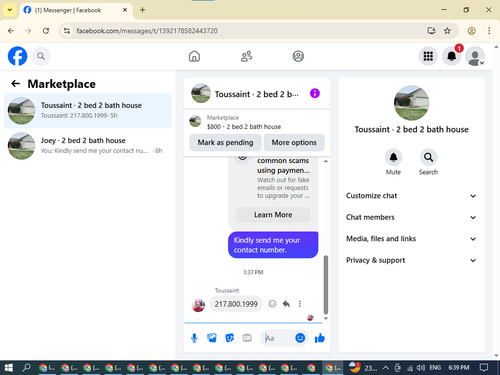Open a new browser tab

(x=142, y=10)
